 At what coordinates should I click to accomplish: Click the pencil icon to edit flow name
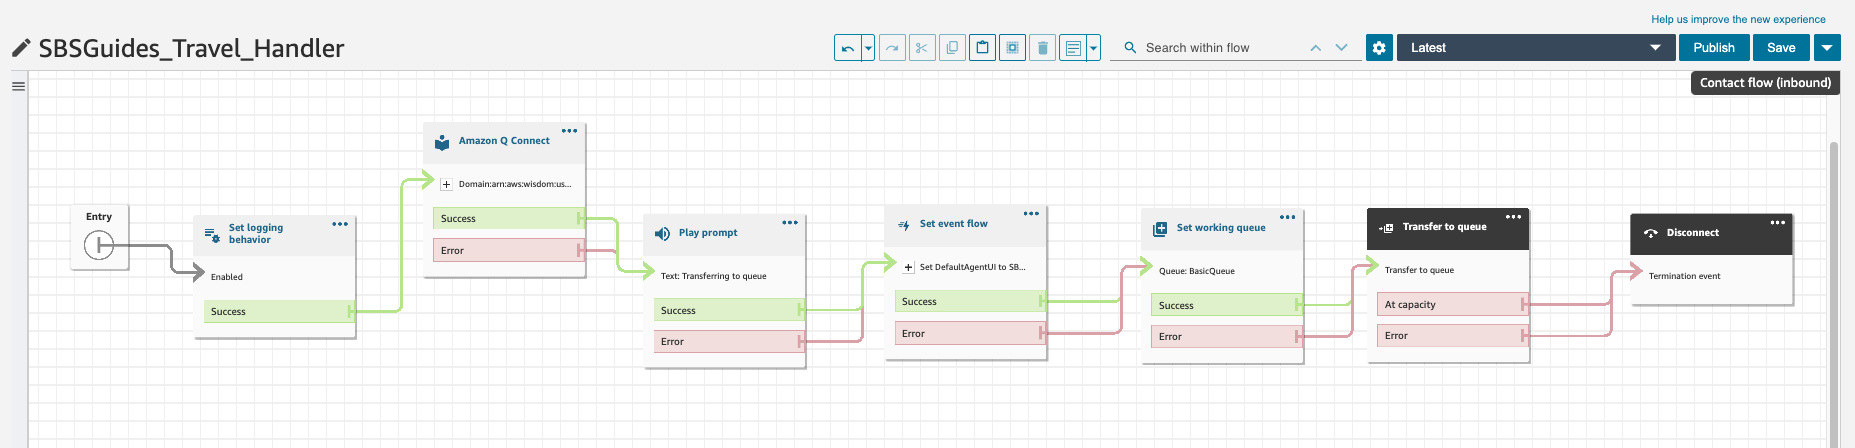click(21, 48)
